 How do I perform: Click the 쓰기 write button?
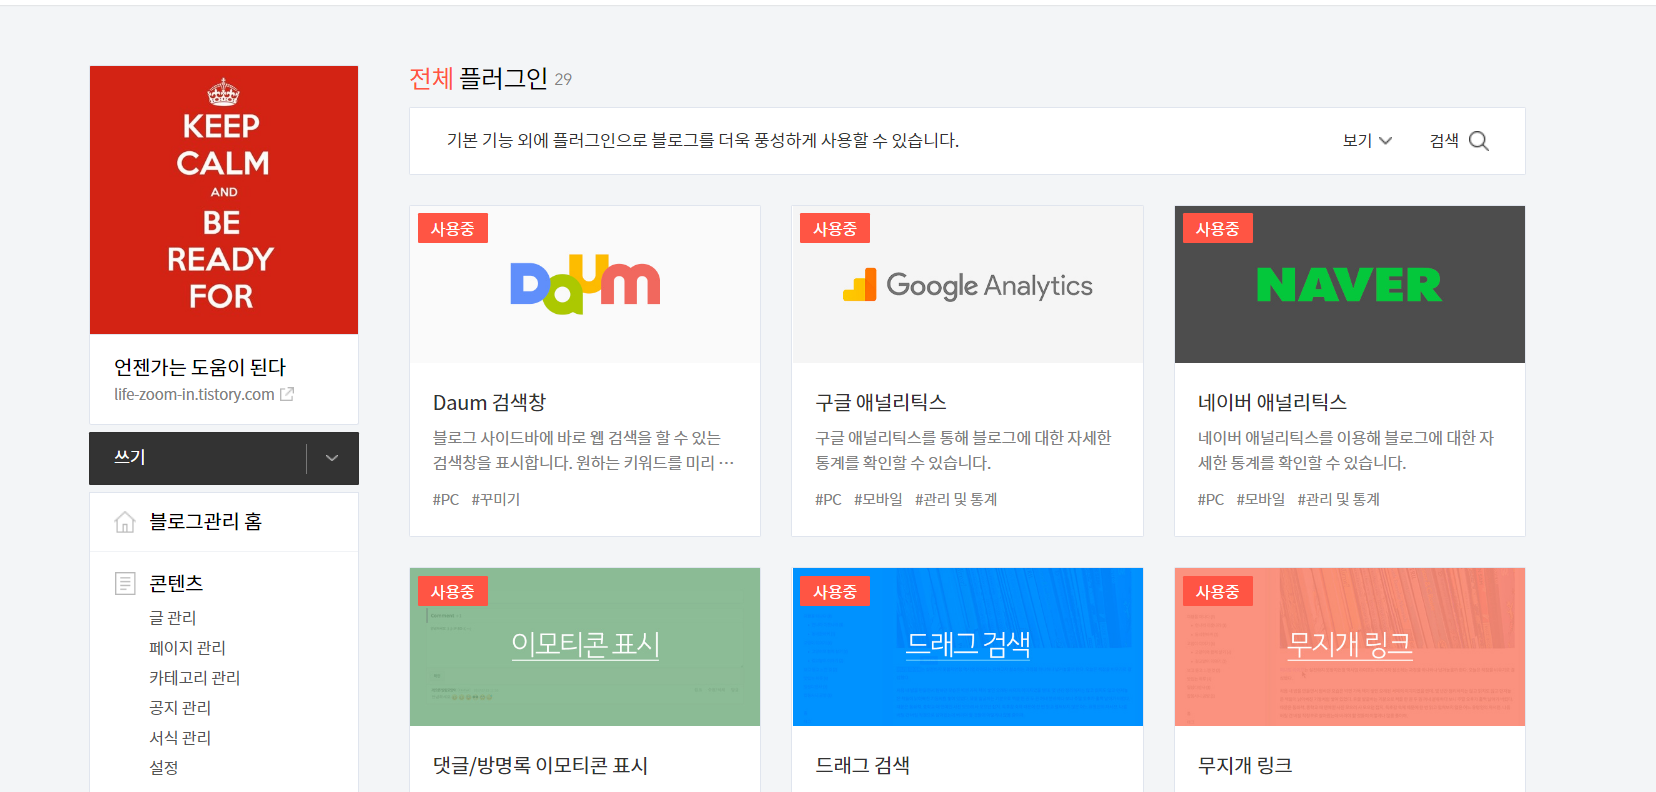point(198,458)
